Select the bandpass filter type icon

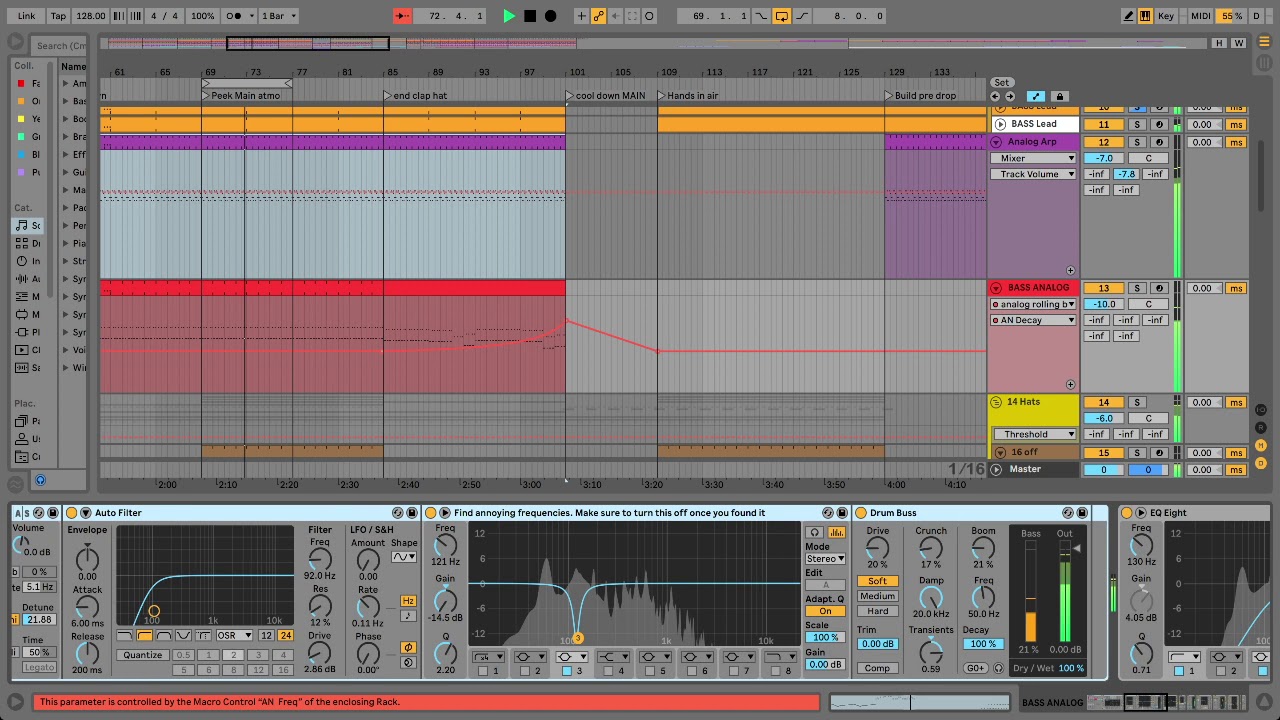click(164, 636)
